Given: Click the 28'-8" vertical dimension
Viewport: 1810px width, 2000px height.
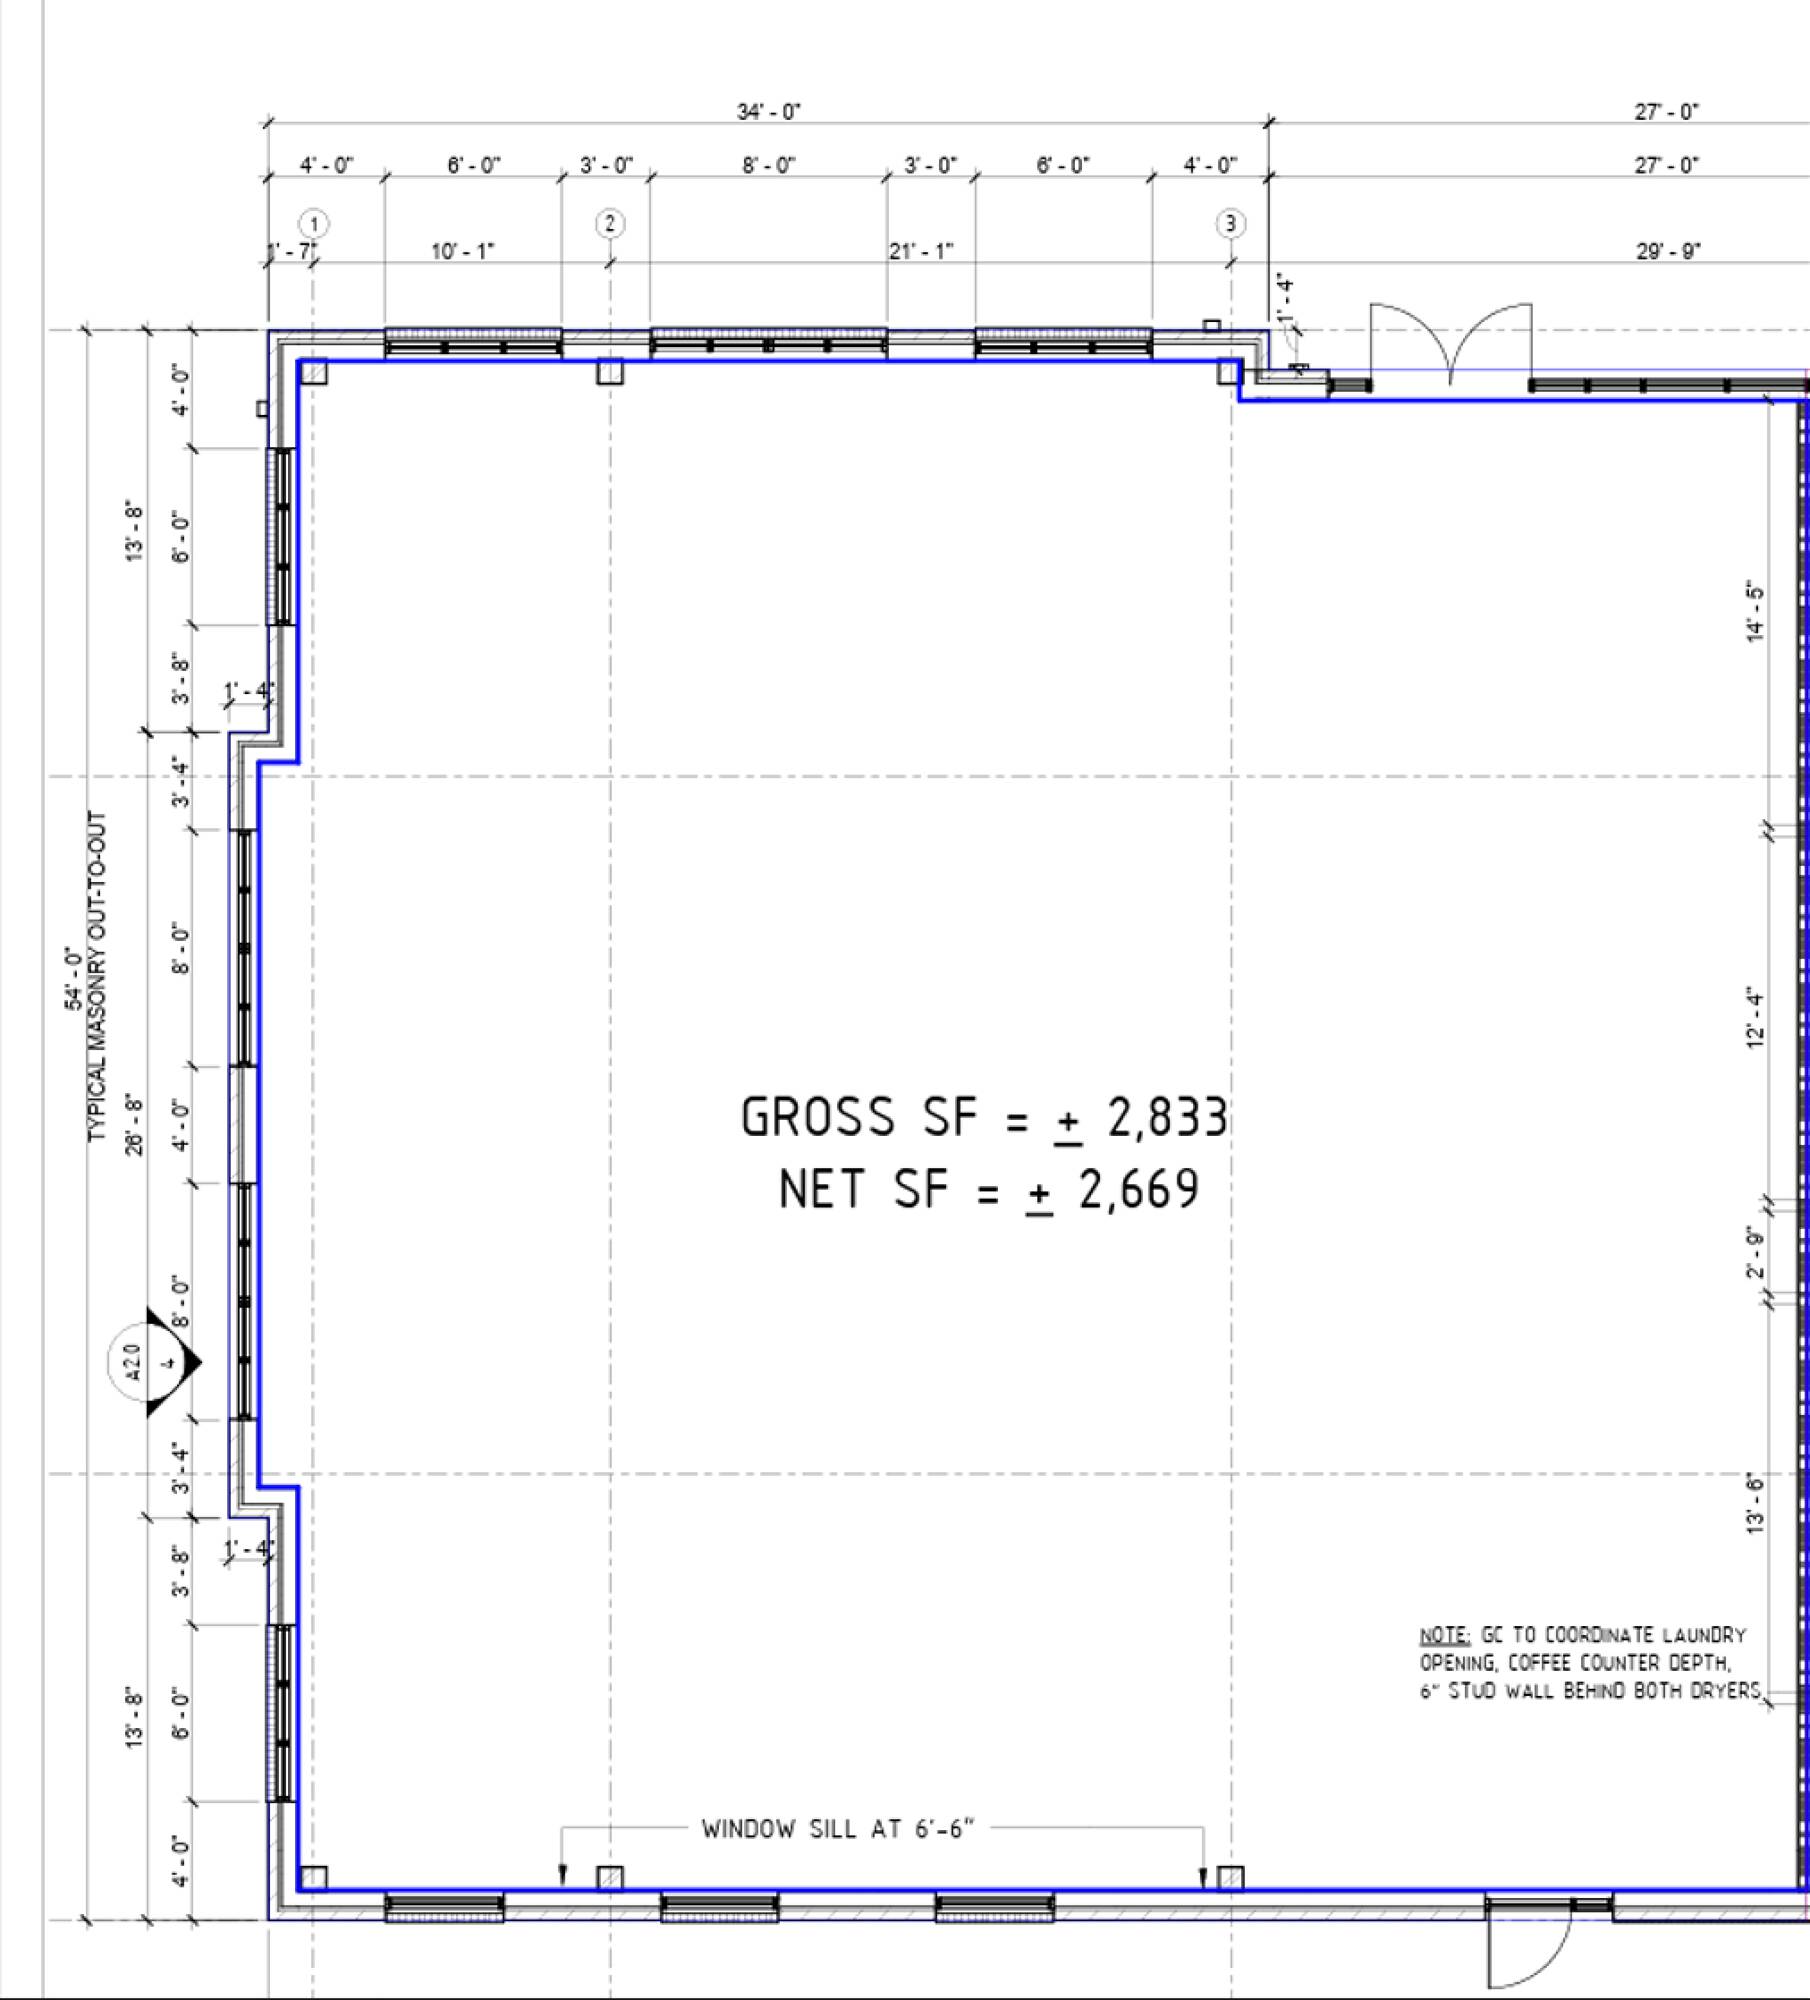Looking at the screenshot, I should pos(134,1124).
